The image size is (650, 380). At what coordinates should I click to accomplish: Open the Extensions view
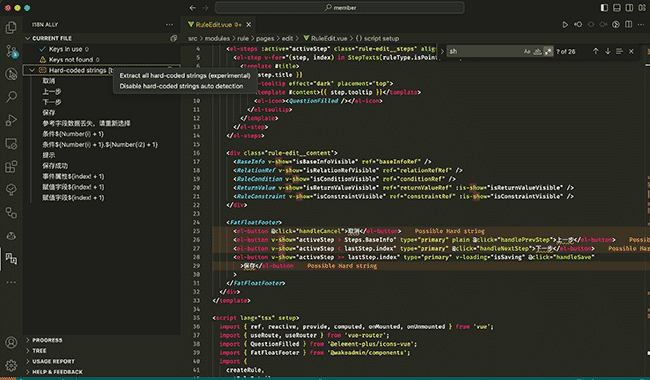click(x=11, y=167)
